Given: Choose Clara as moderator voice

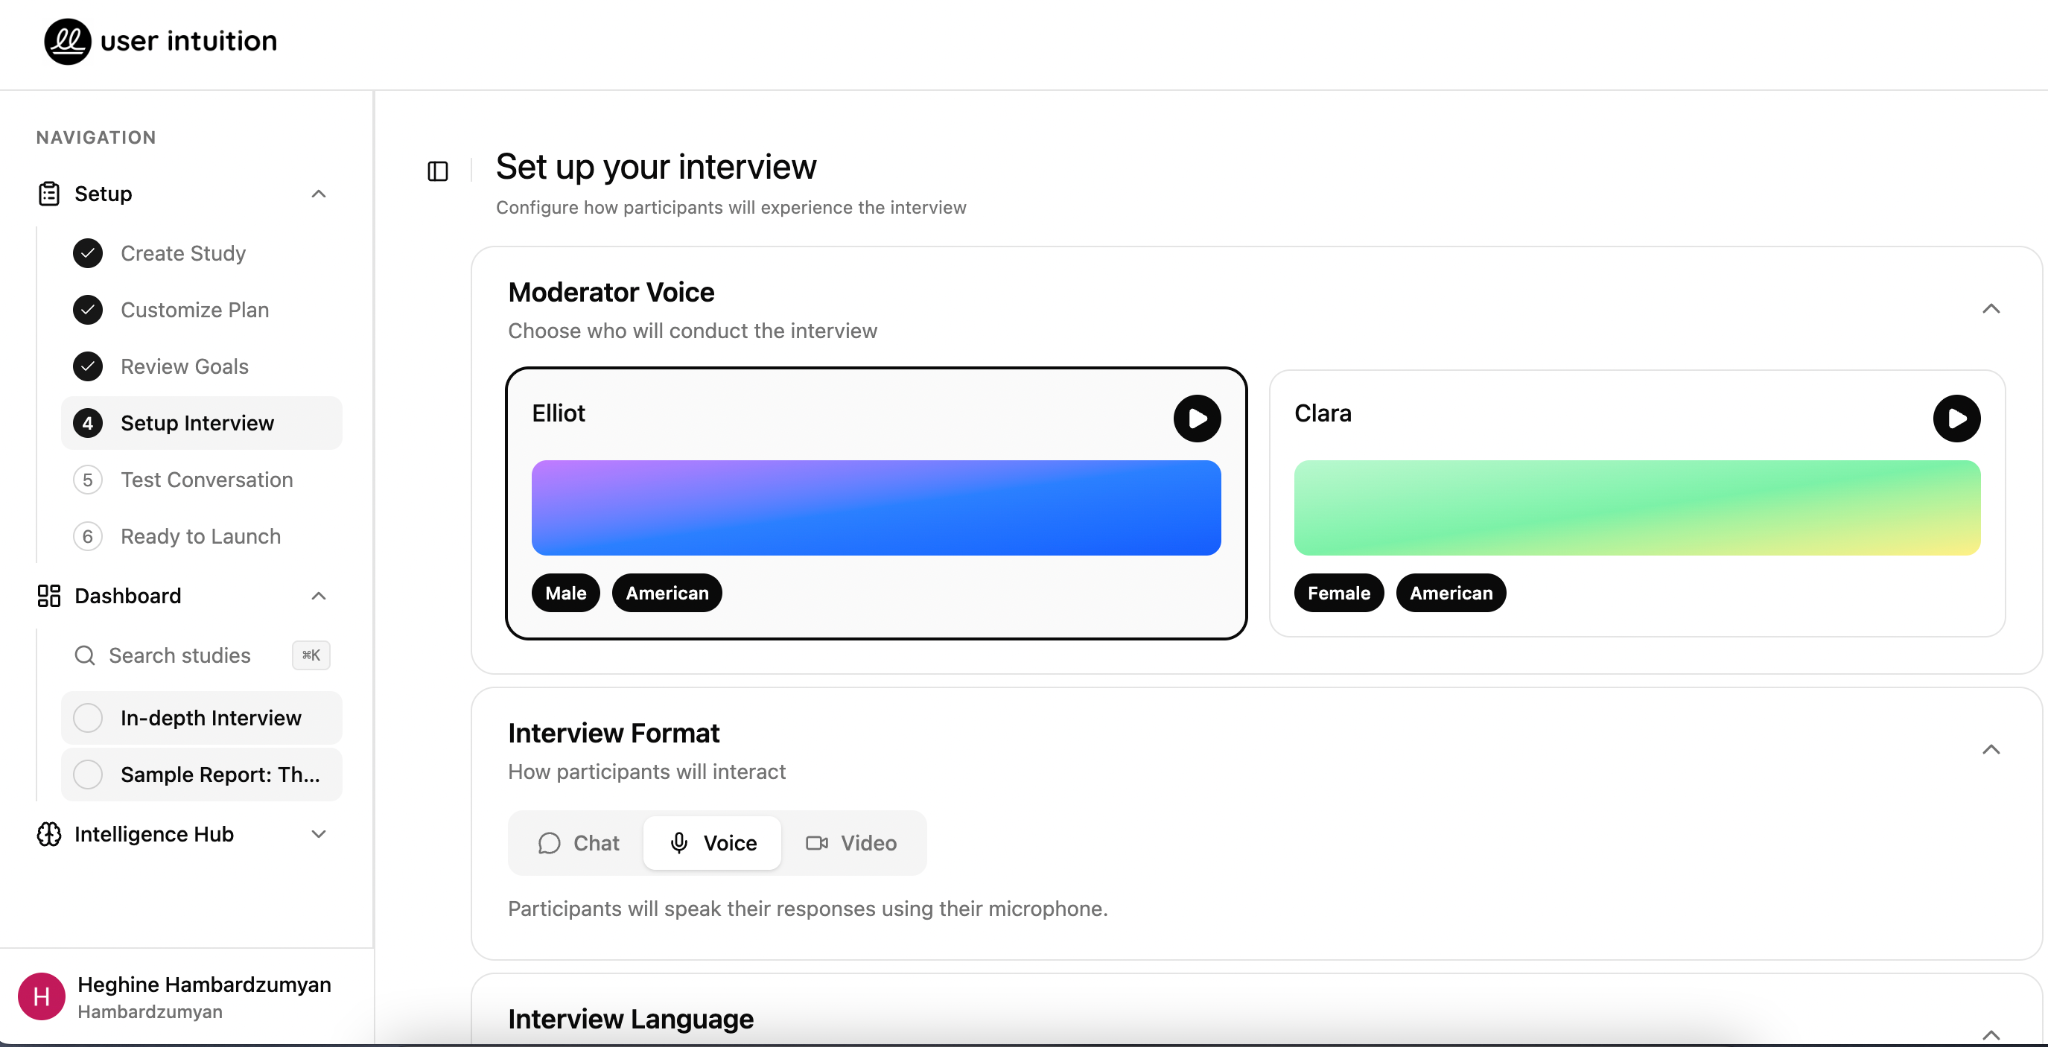Looking at the screenshot, I should [x=1637, y=504].
